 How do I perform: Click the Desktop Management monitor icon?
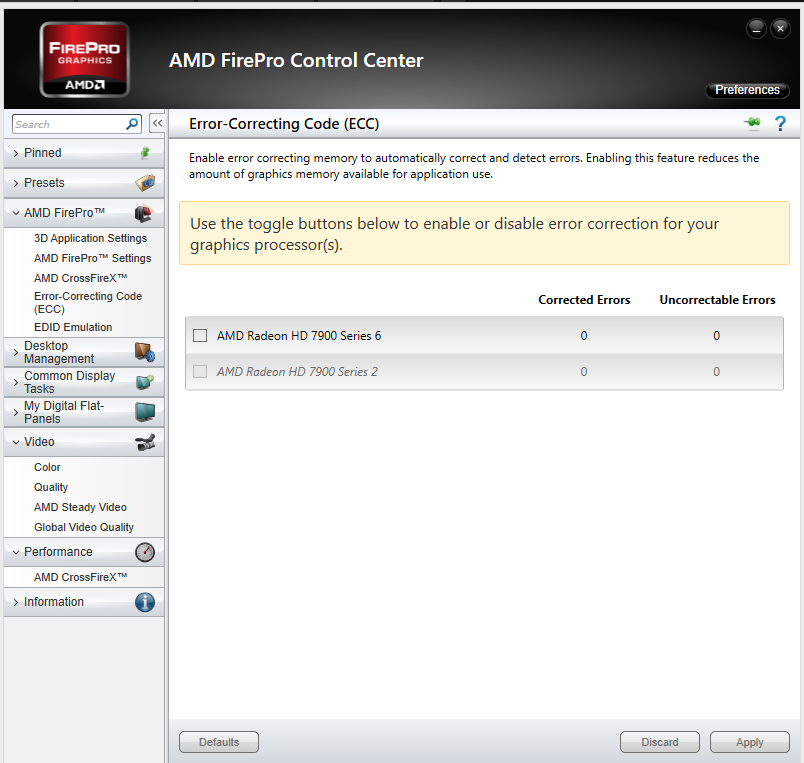click(145, 352)
